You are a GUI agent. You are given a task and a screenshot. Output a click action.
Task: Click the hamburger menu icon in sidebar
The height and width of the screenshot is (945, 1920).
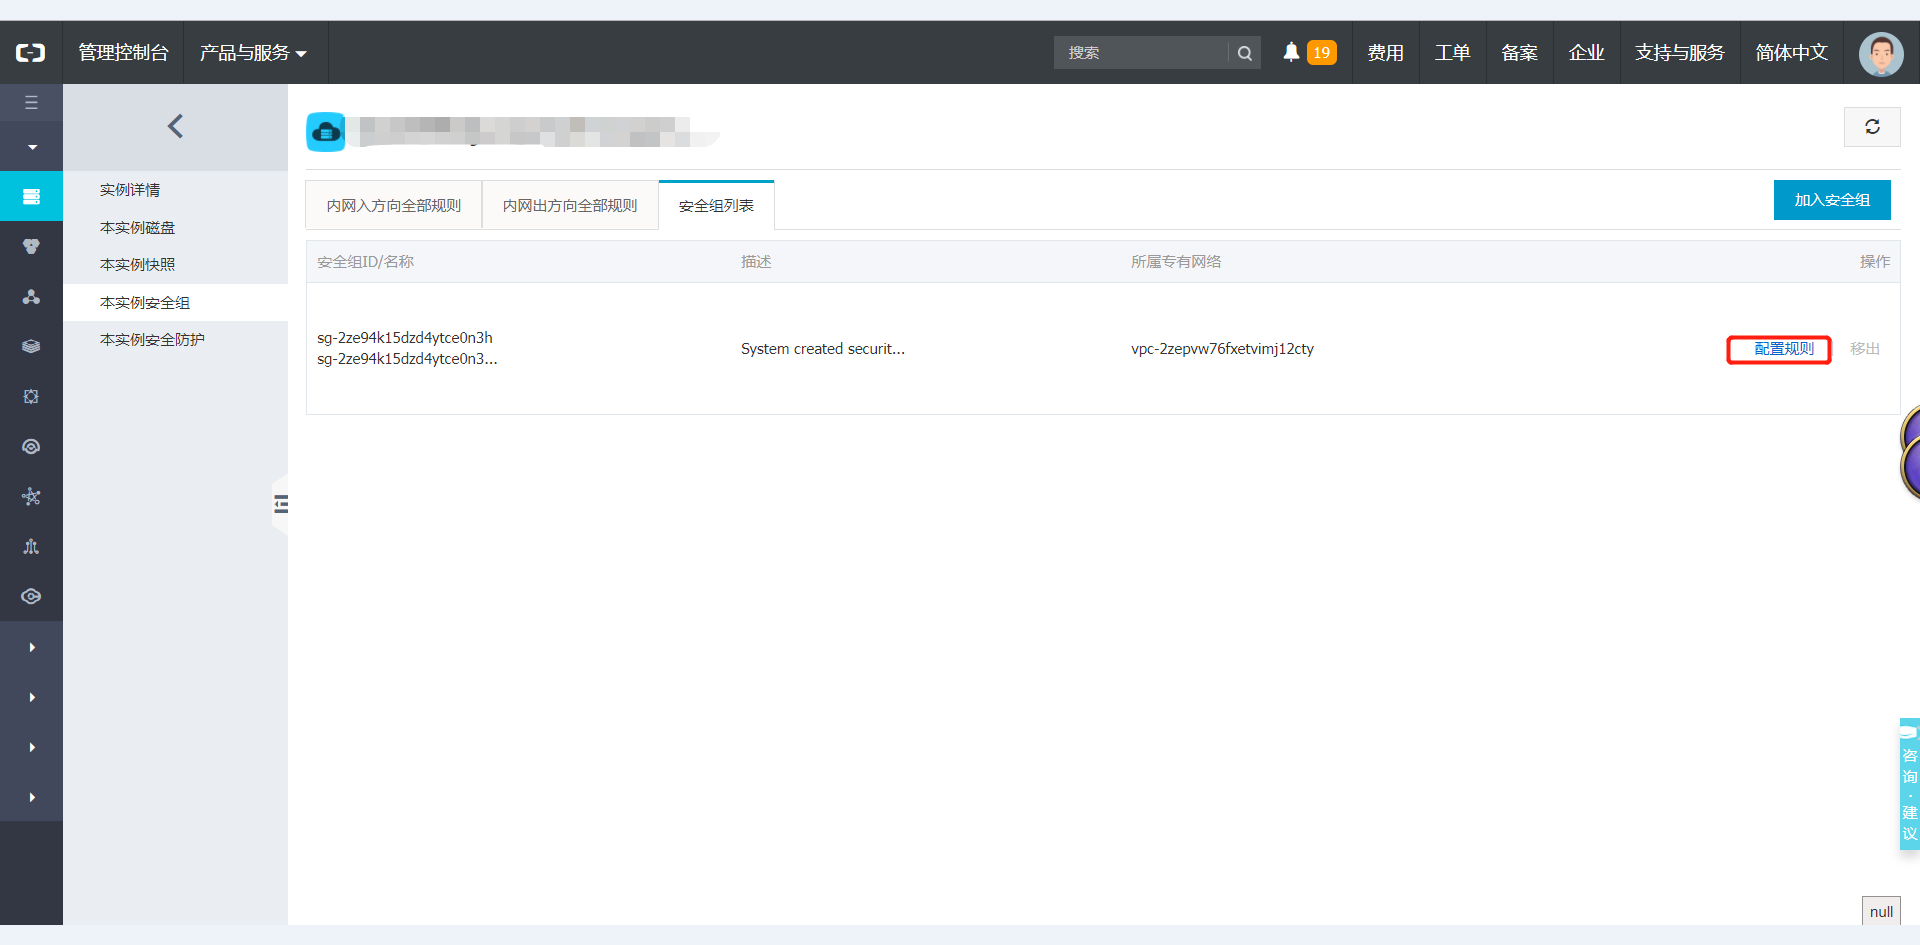pos(31,102)
